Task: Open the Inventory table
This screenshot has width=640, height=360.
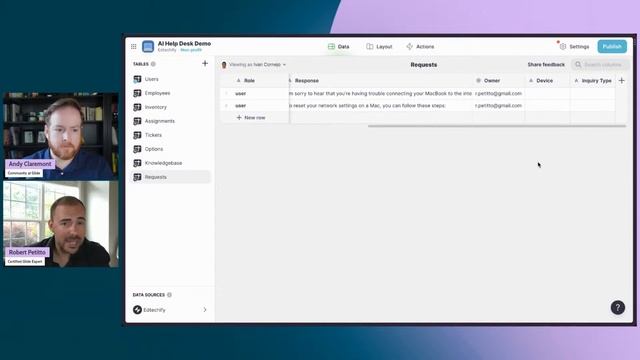Action: tap(171, 107)
